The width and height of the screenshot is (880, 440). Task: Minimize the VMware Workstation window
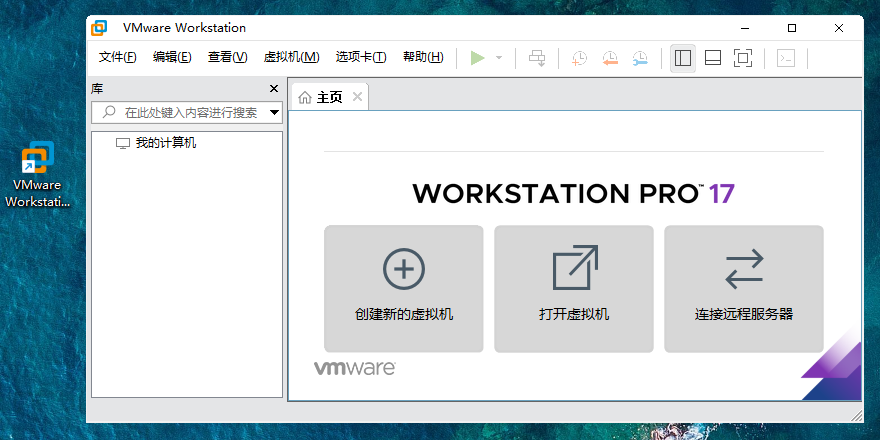(x=745, y=28)
